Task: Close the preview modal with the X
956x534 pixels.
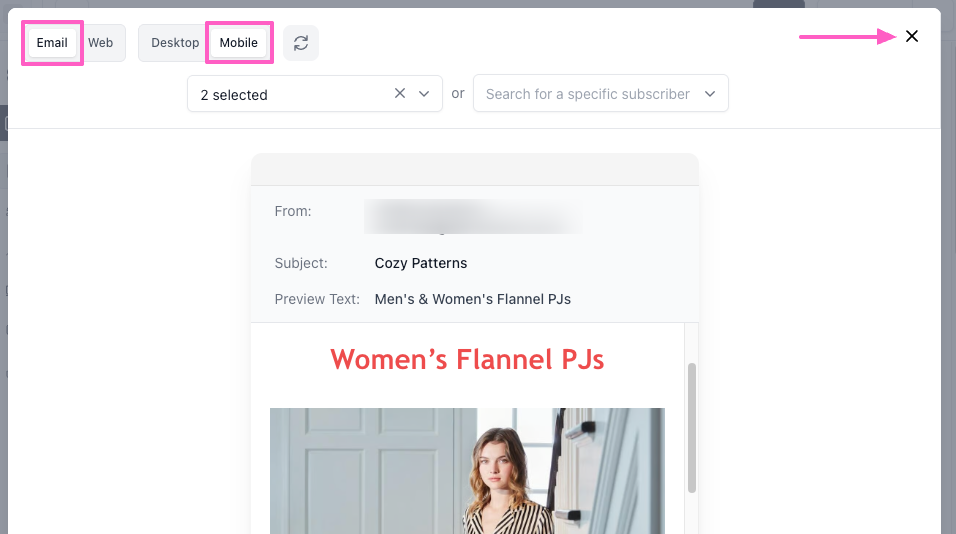Action: pyautogui.click(x=911, y=37)
